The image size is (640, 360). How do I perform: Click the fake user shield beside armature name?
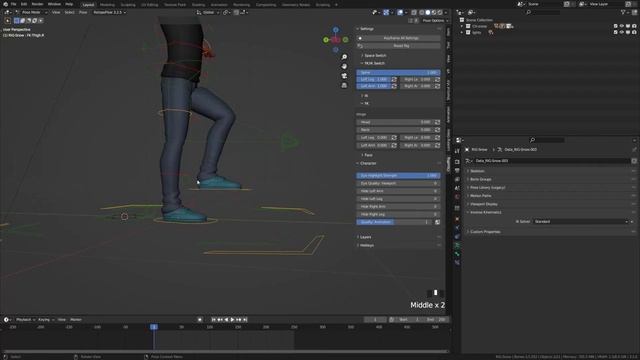[634, 161]
